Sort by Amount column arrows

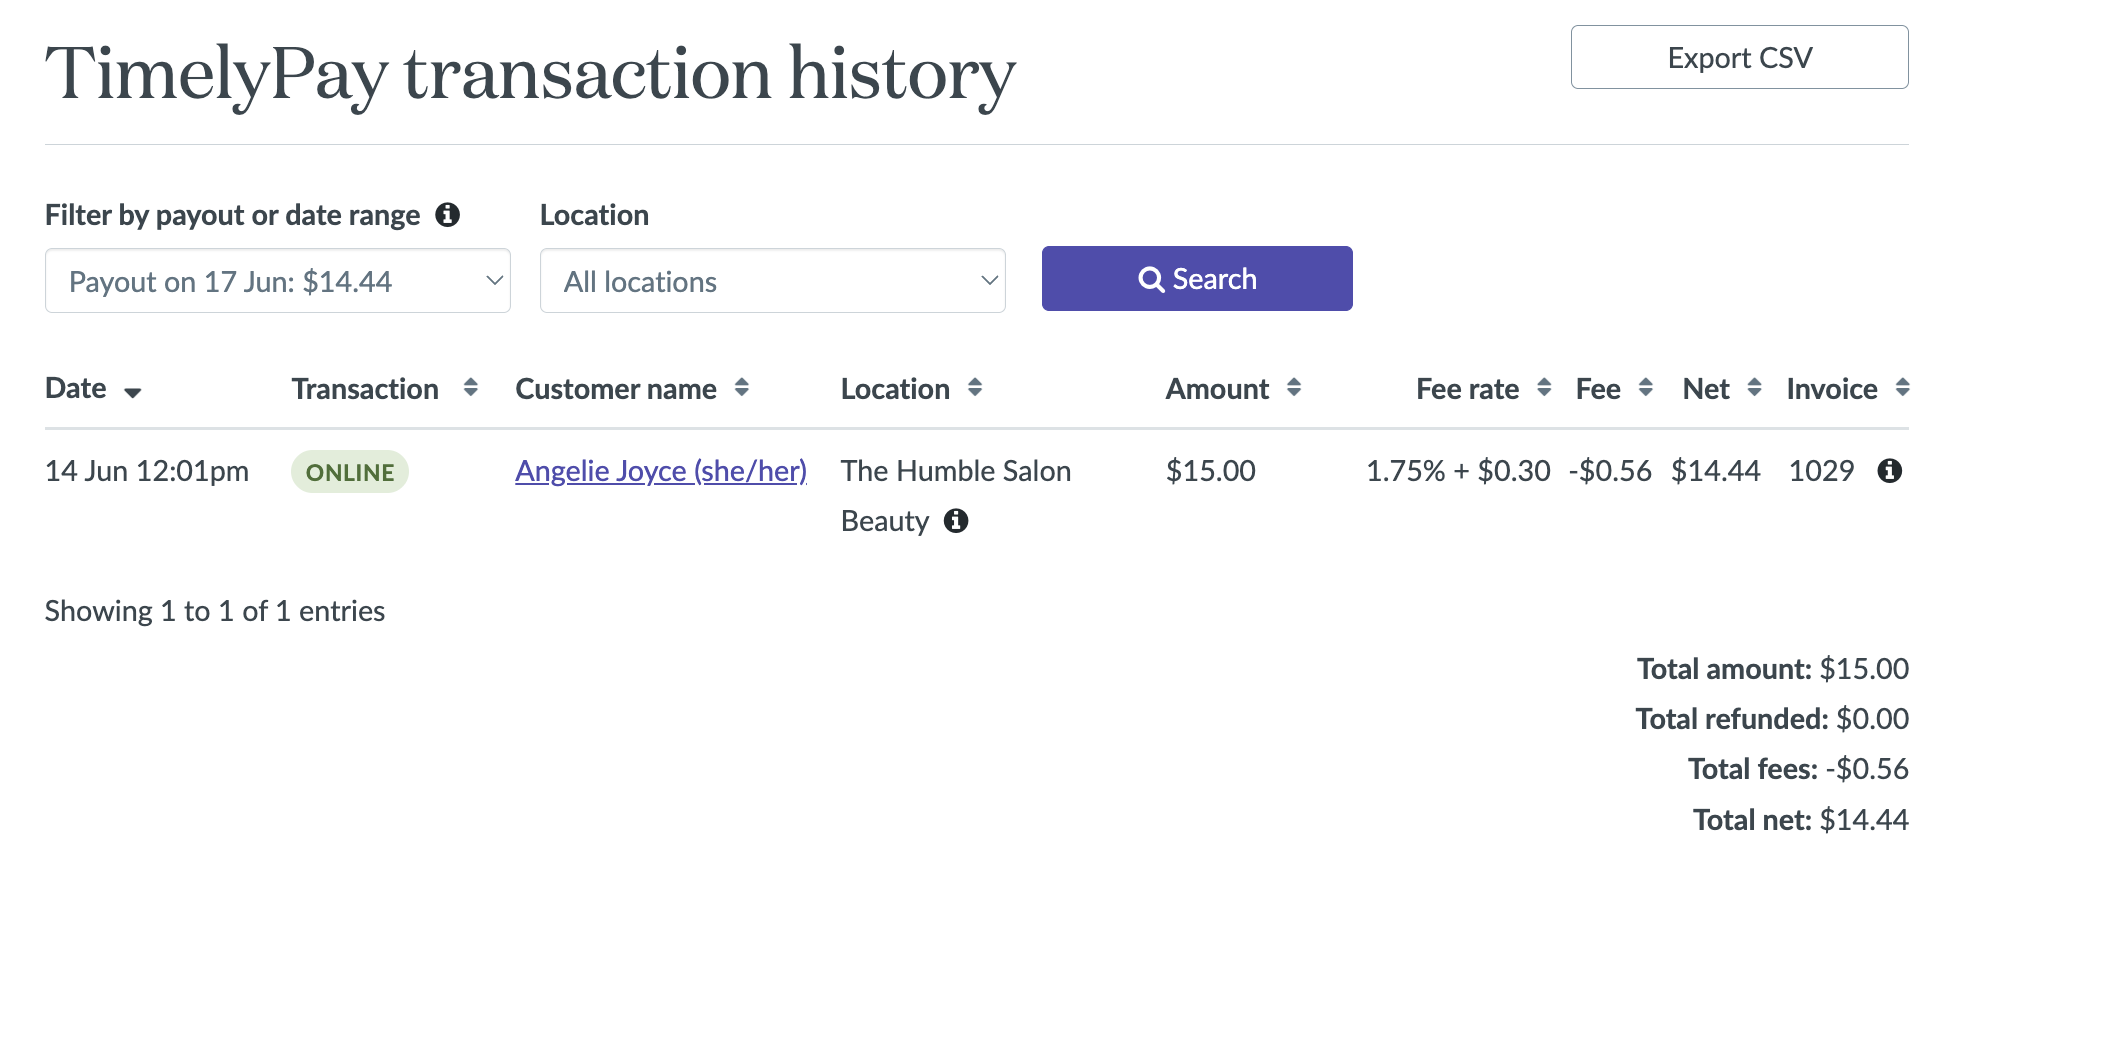(1293, 388)
